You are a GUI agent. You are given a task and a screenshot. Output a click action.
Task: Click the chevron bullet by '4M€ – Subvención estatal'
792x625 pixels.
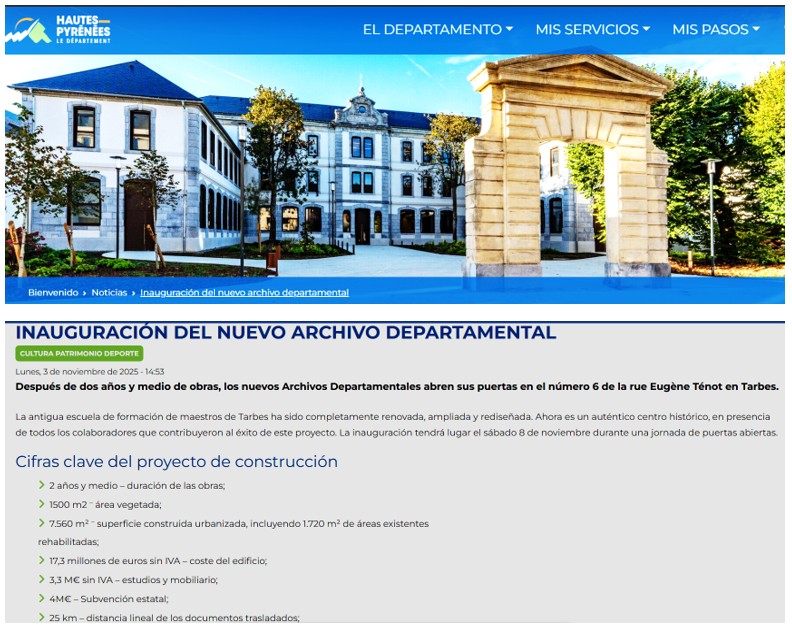pyautogui.click(x=41, y=598)
